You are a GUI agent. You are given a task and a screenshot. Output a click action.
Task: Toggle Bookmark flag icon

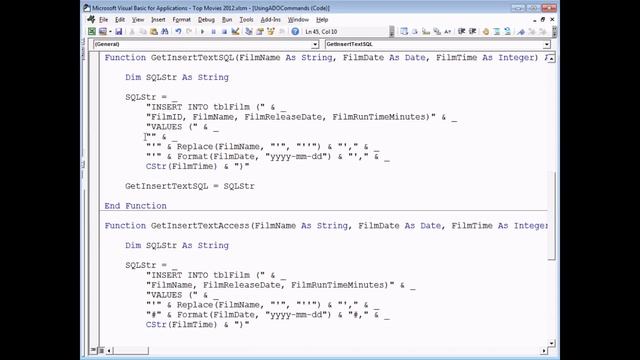pos(521,31)
